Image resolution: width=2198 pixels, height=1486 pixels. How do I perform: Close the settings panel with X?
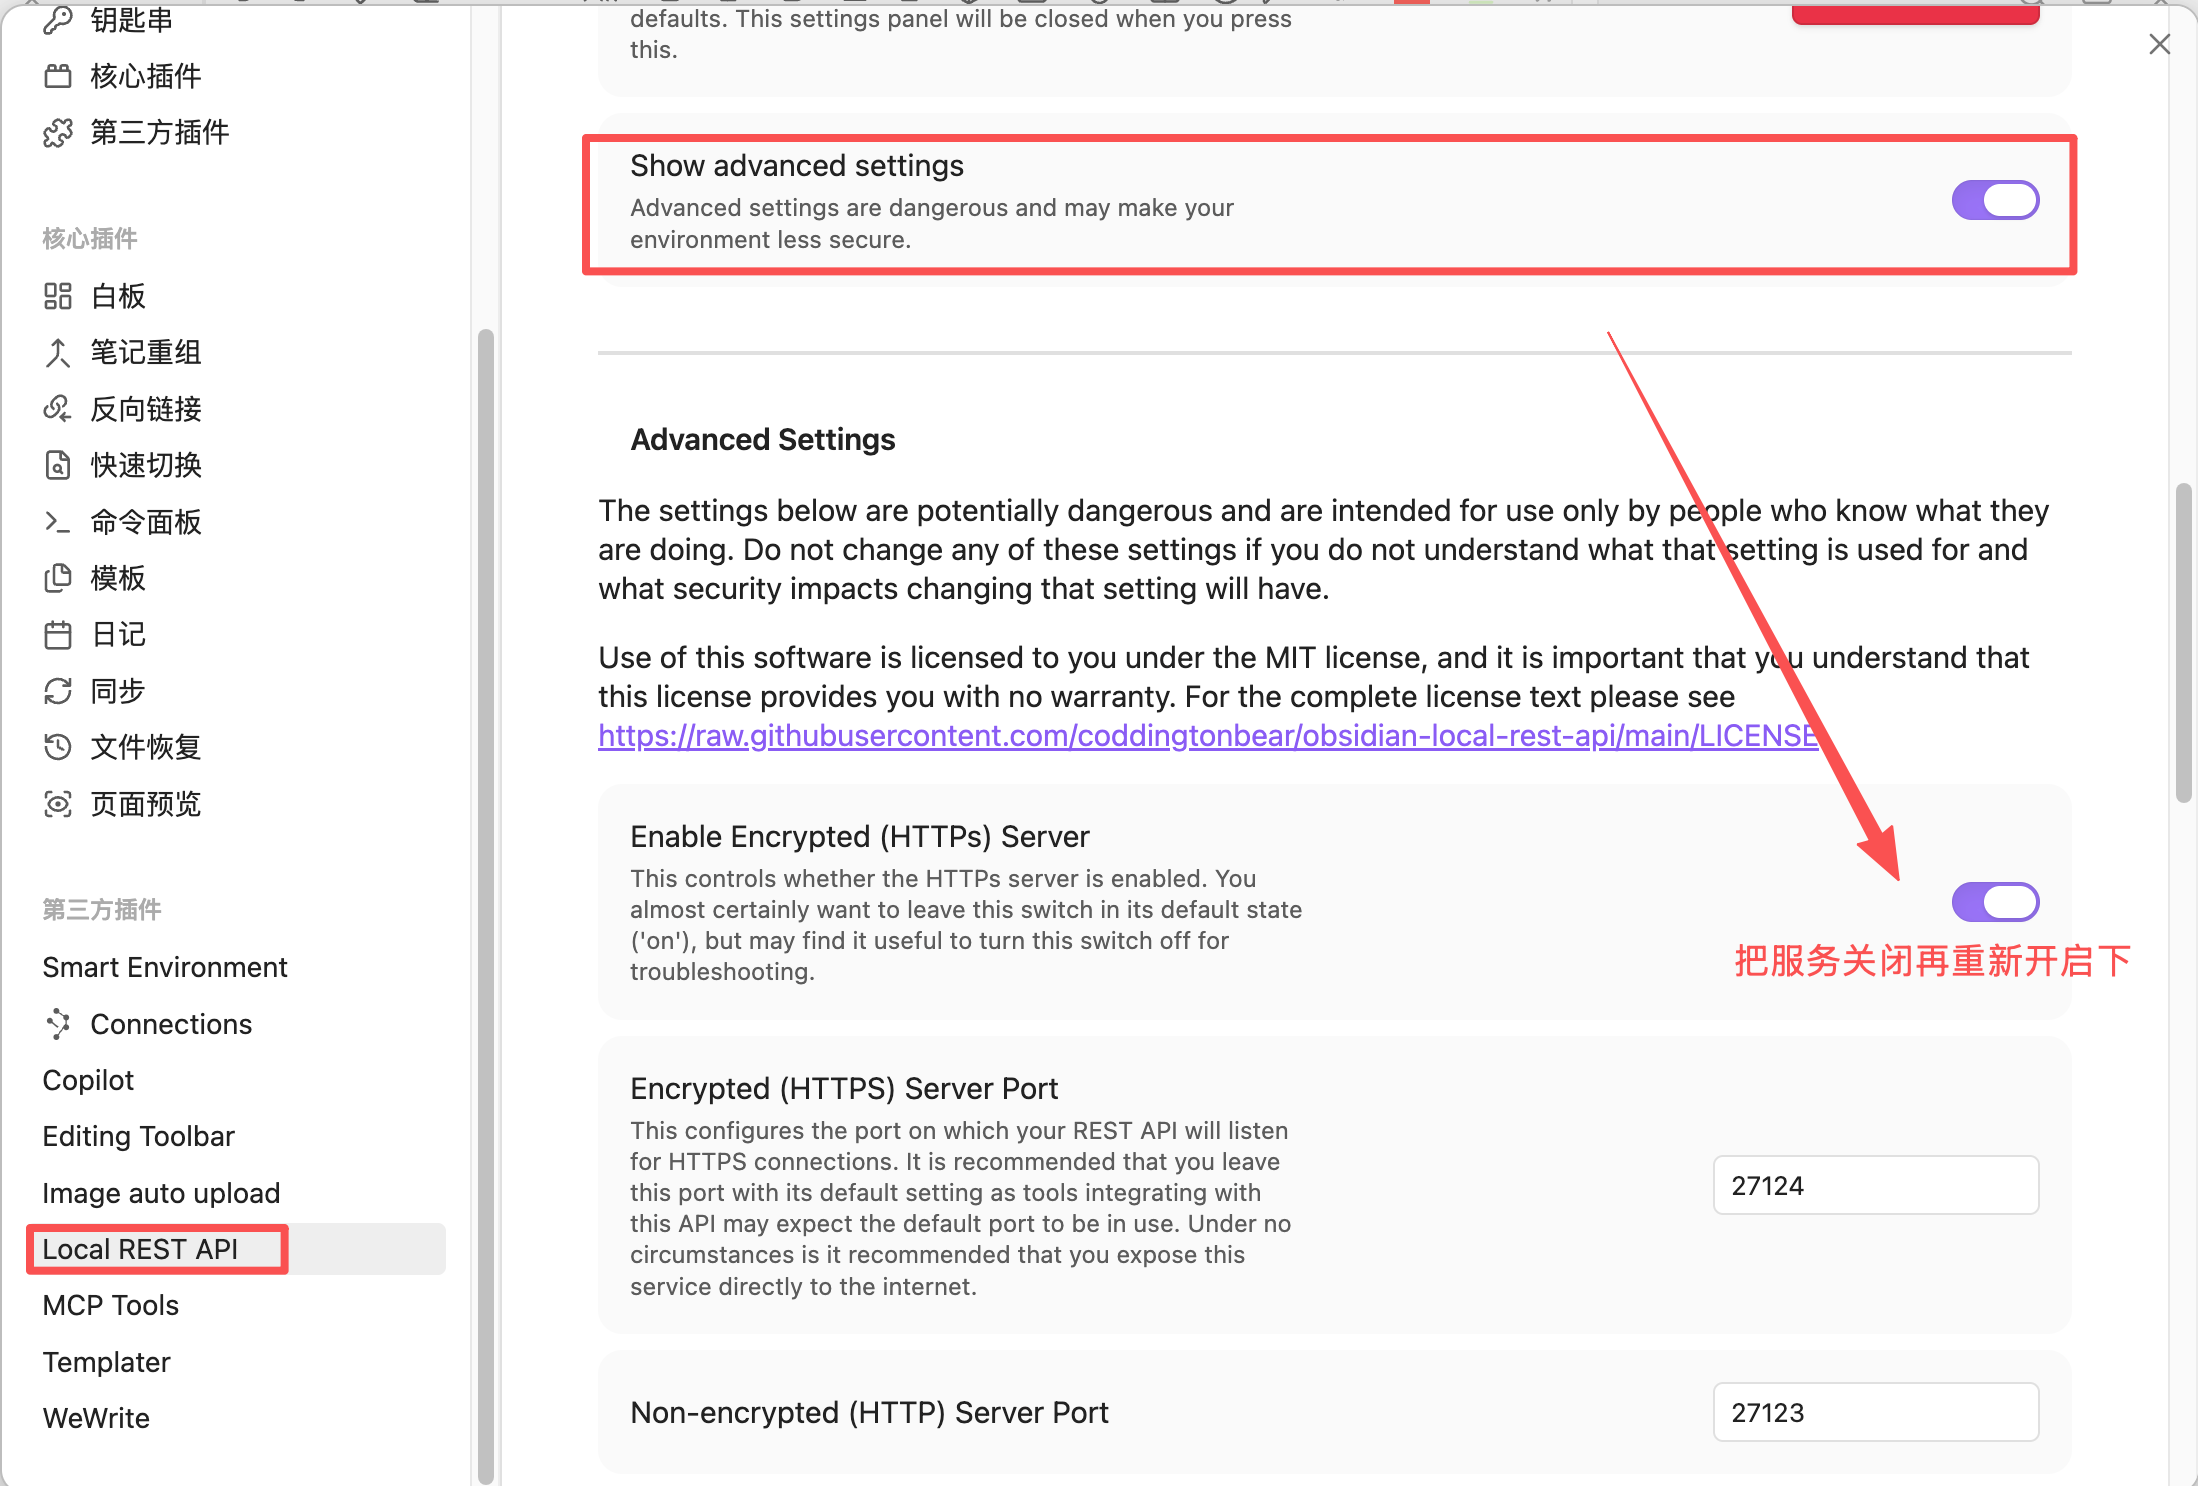(x=2160, y=44)
